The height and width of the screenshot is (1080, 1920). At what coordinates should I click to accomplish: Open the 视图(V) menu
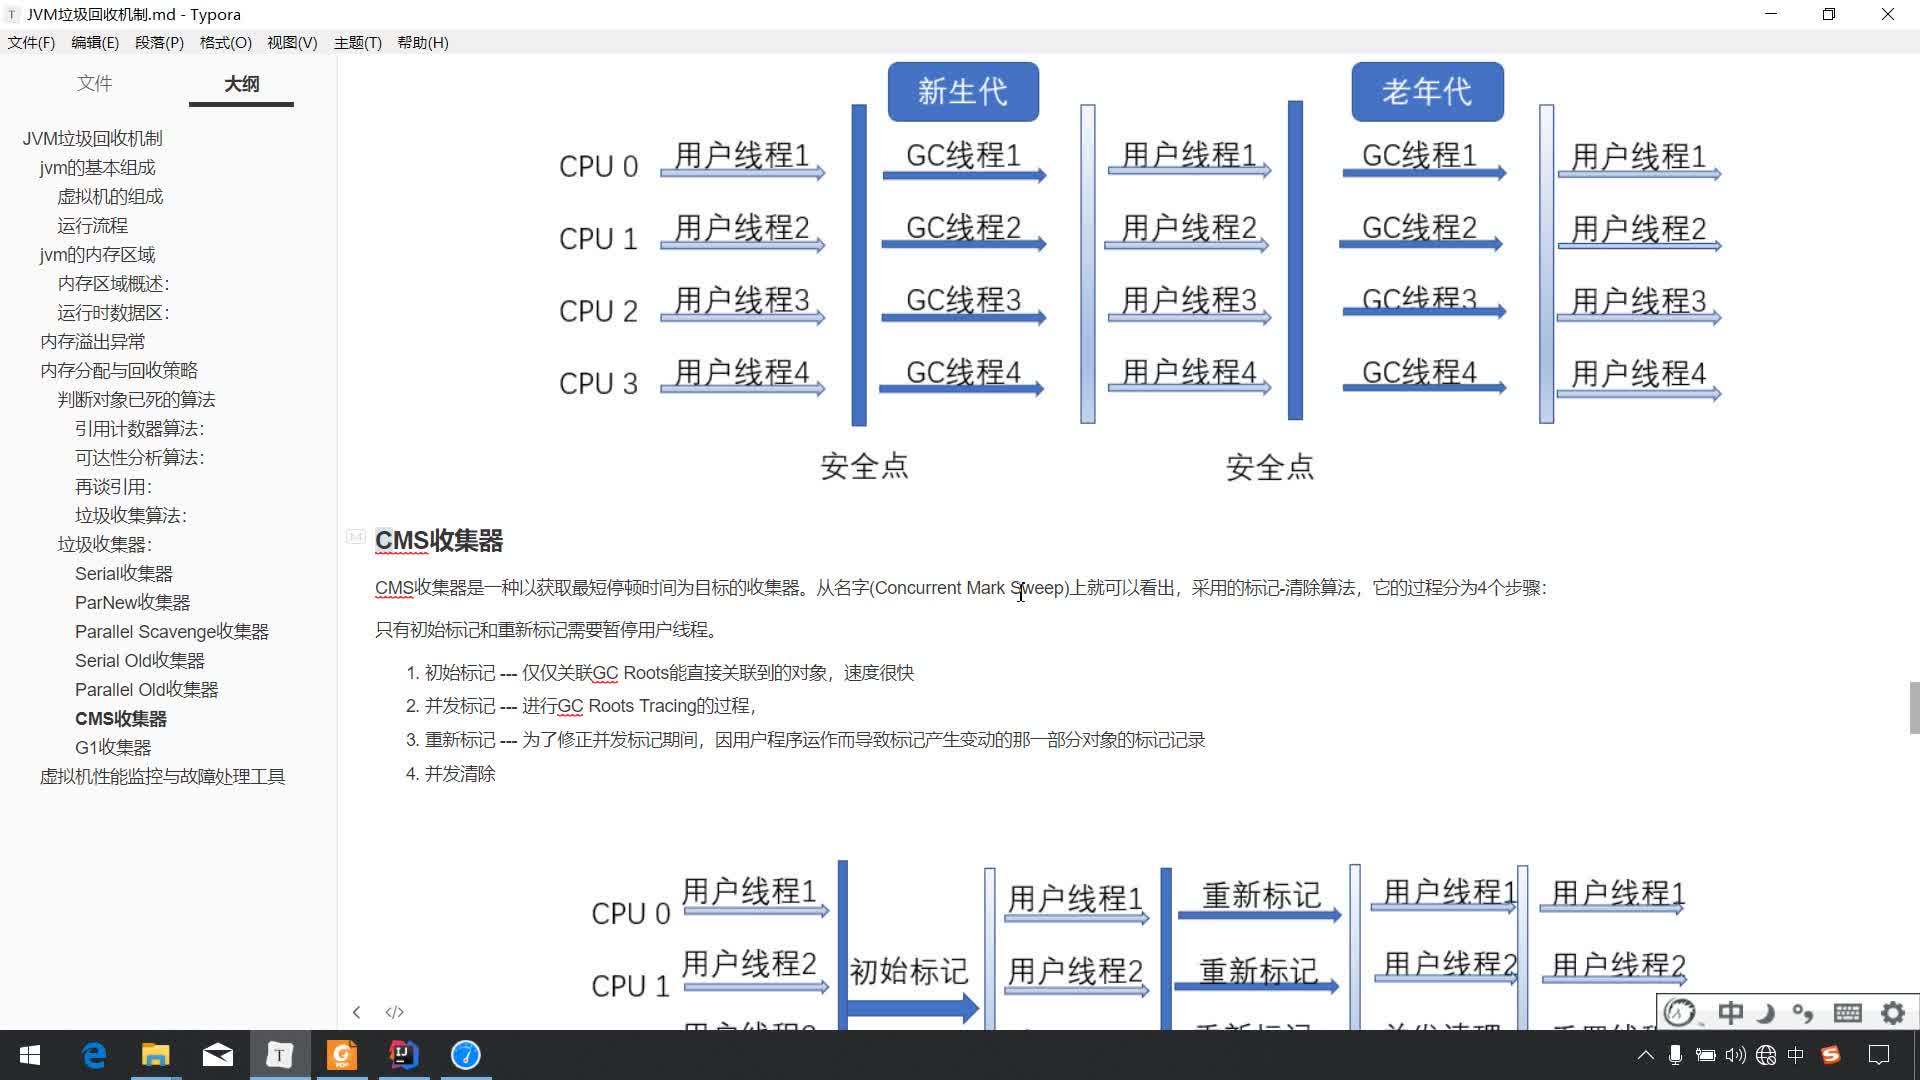pyautogui.click(x=291, y=42)
